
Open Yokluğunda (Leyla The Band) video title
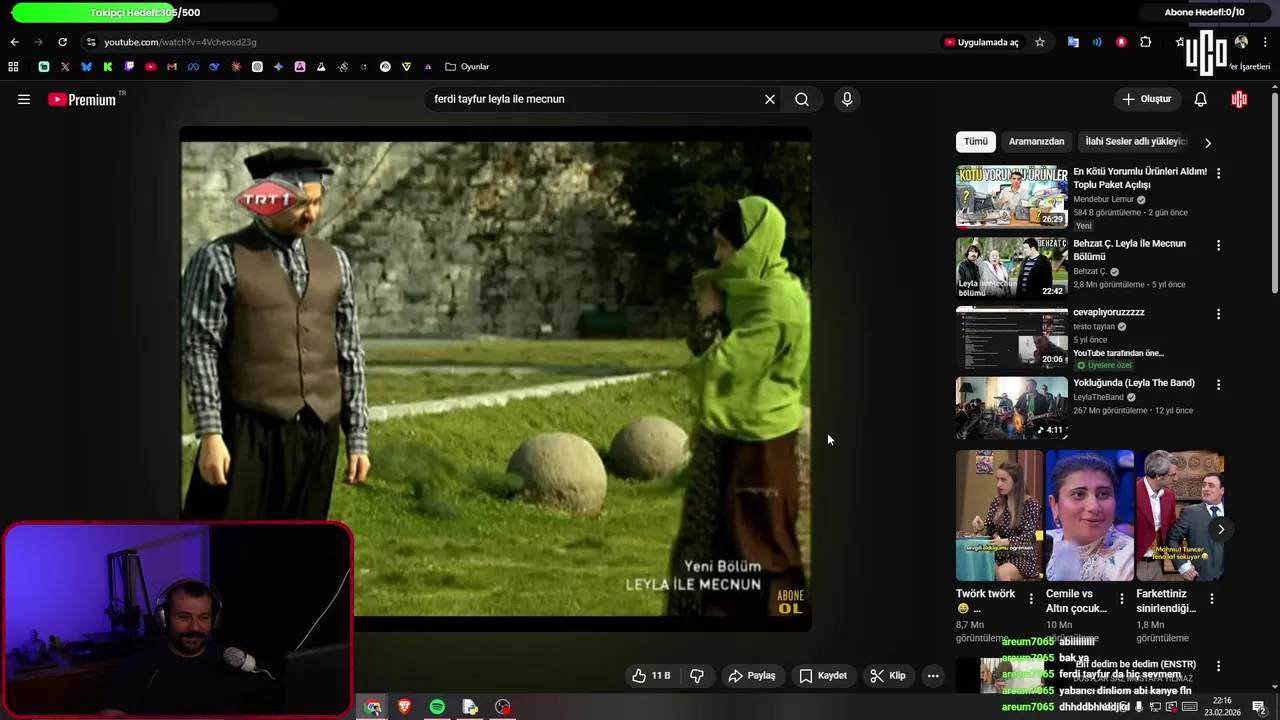pyautogui.click(x=1134, y=383)
